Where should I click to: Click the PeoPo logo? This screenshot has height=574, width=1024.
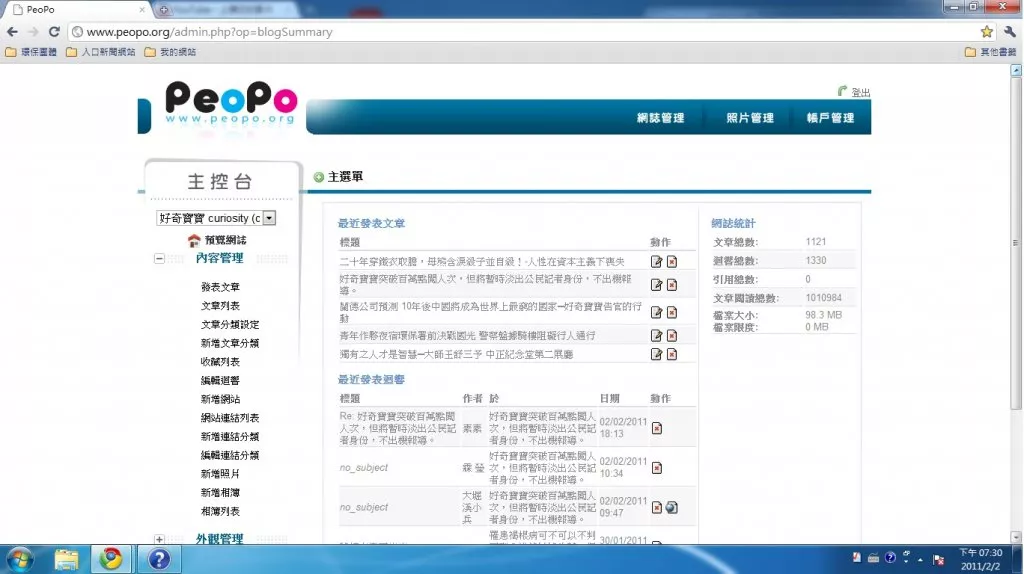pyautogui.click(x=231, y=103)
